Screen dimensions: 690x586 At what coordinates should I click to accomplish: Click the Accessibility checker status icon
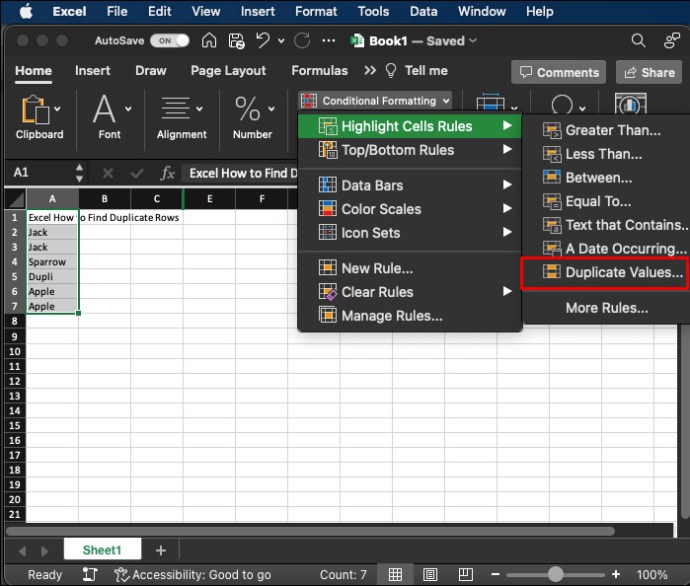[x=121, y=575]
